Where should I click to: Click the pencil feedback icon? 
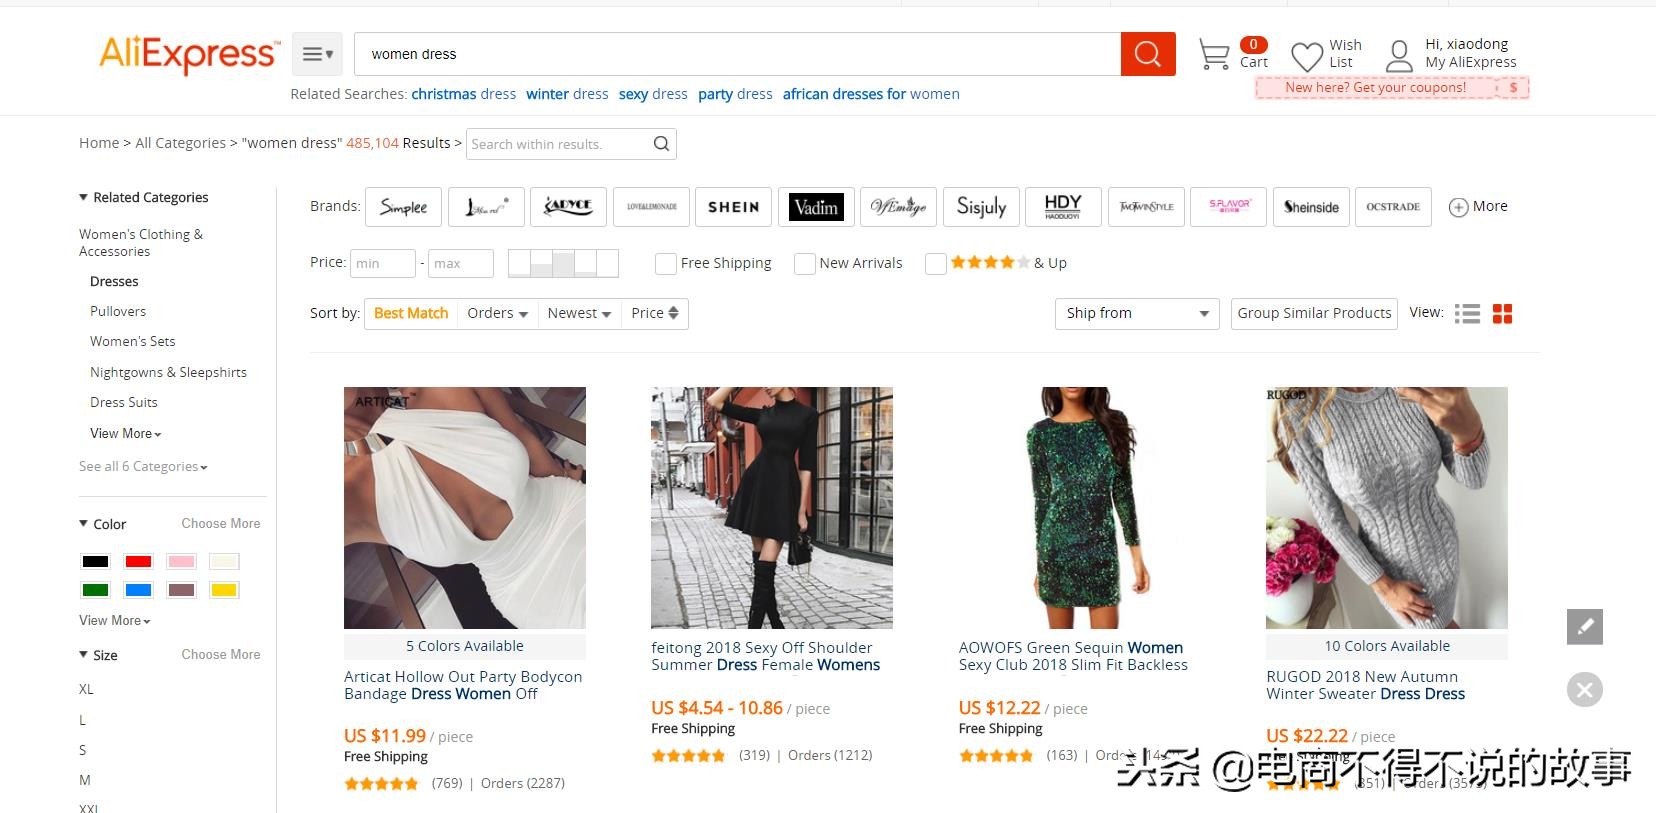pyautogui.click(x=1585, y=627)
